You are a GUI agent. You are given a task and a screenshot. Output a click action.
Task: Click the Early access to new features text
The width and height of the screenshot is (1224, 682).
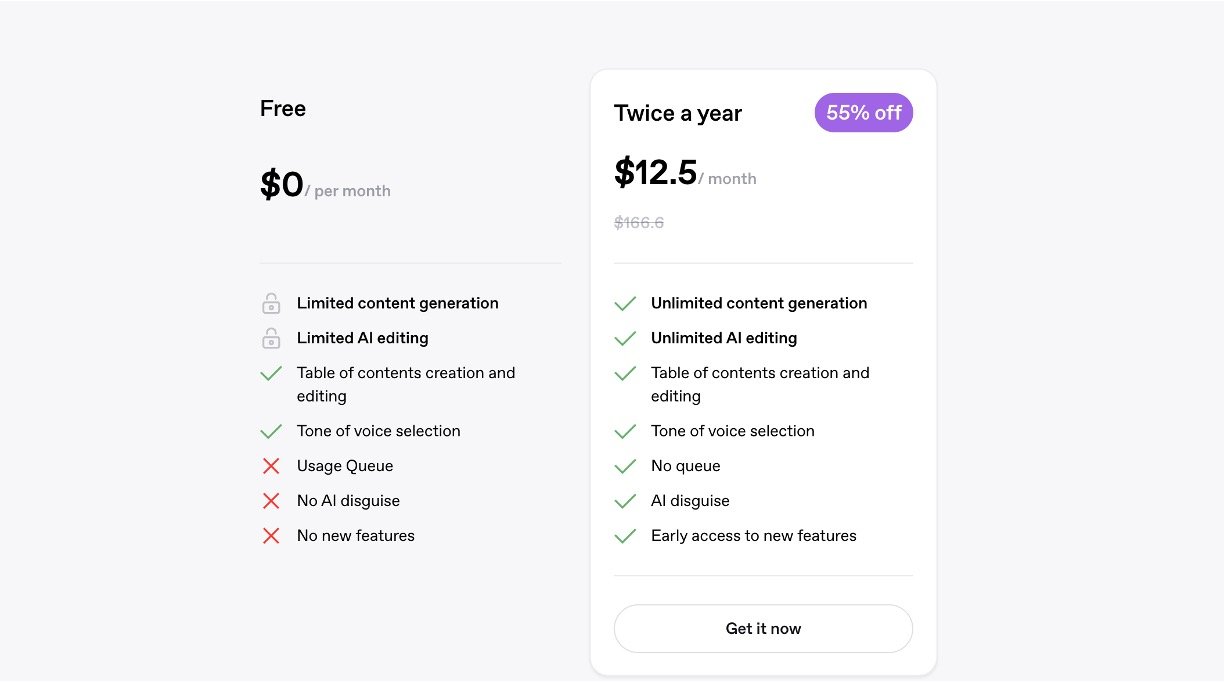point(753,536)
